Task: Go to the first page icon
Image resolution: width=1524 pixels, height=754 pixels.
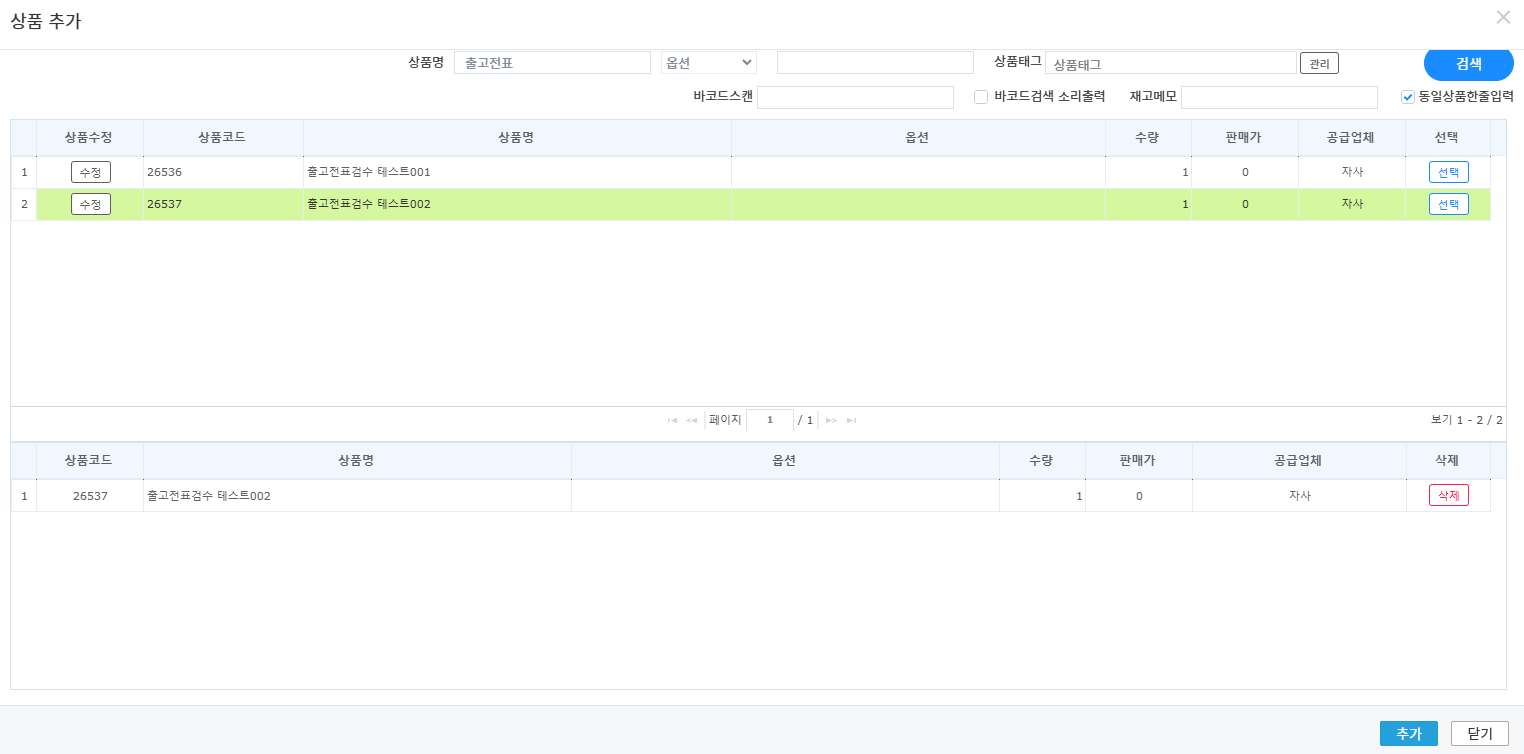Action: pyautogui.click(x=673, y=420)
